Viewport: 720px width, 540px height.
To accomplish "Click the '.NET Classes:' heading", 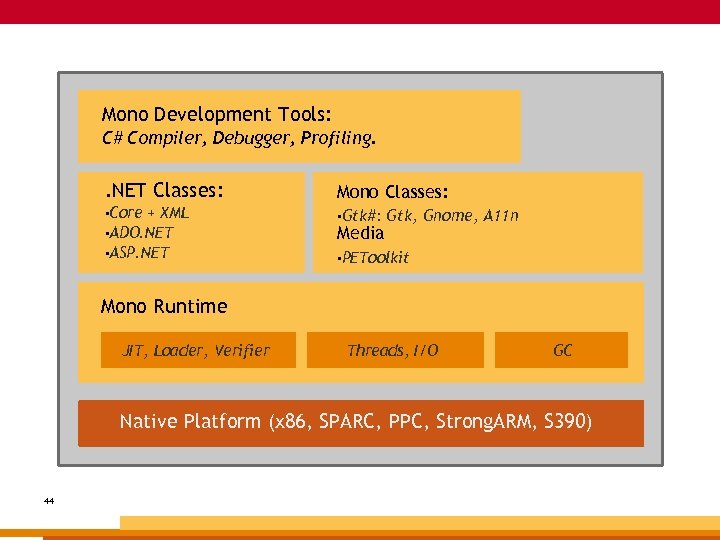I will [164, 190].
